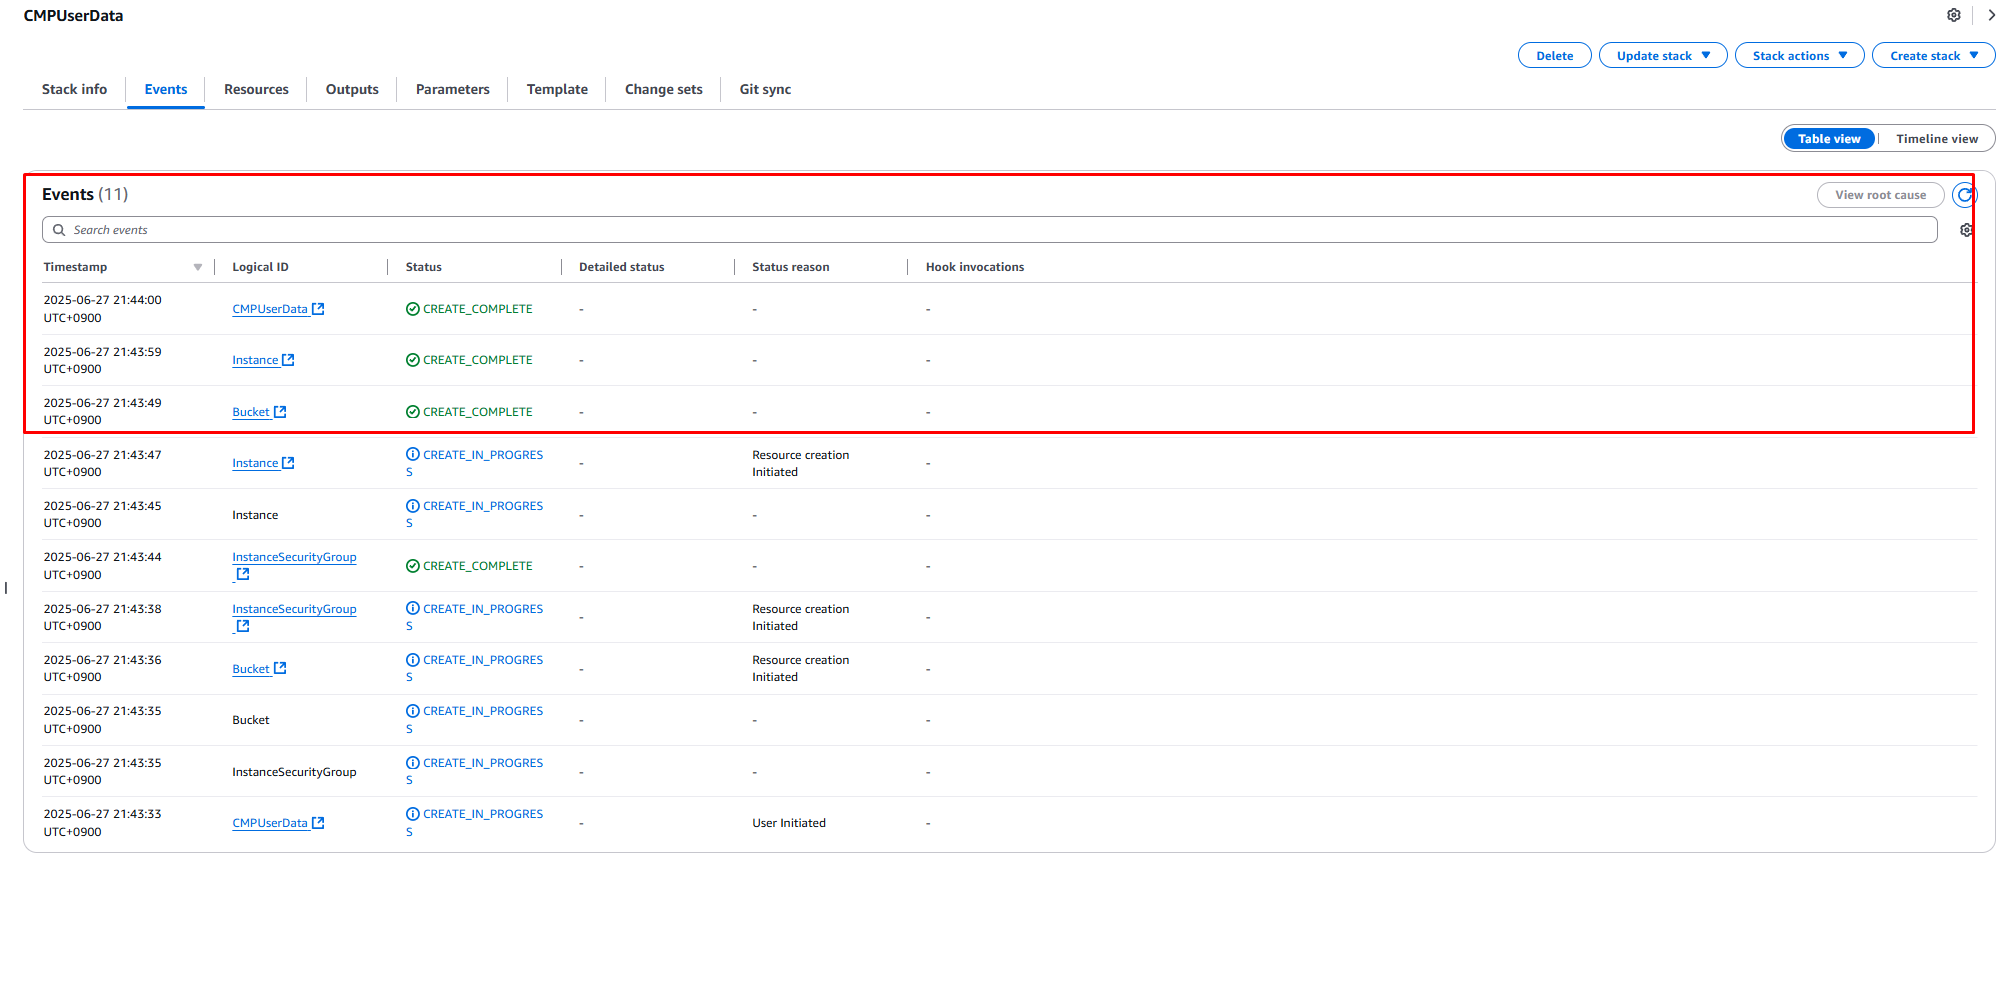Viewport: 1998px width, 989px height.
Task: Open Create stack dropdown
Action: tap(1933, 56)
